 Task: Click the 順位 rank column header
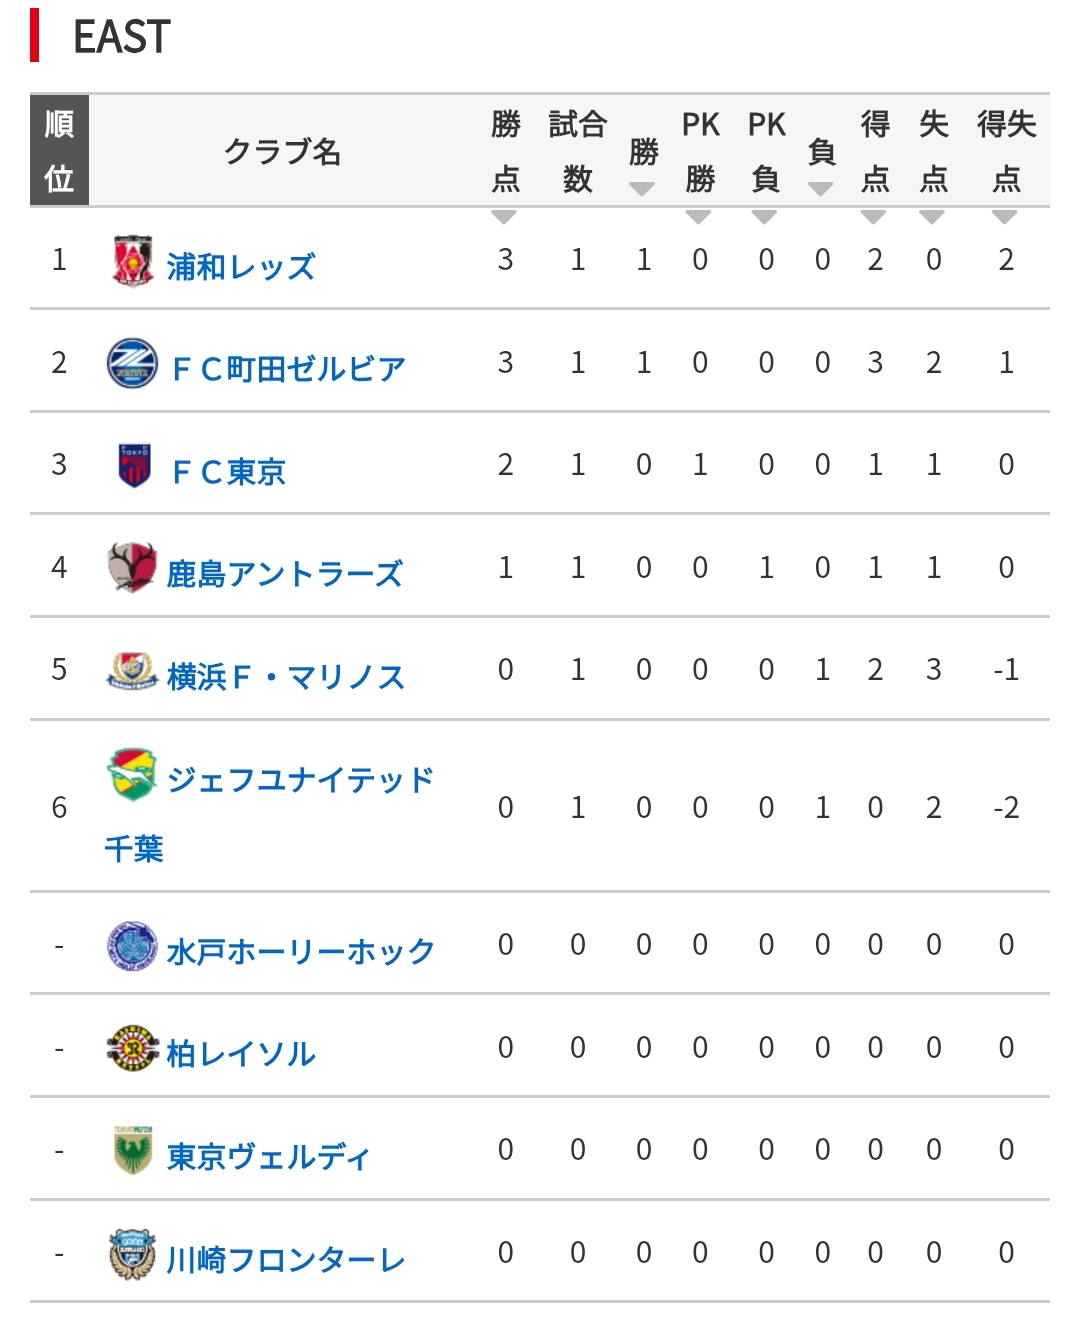coord(59,151)
